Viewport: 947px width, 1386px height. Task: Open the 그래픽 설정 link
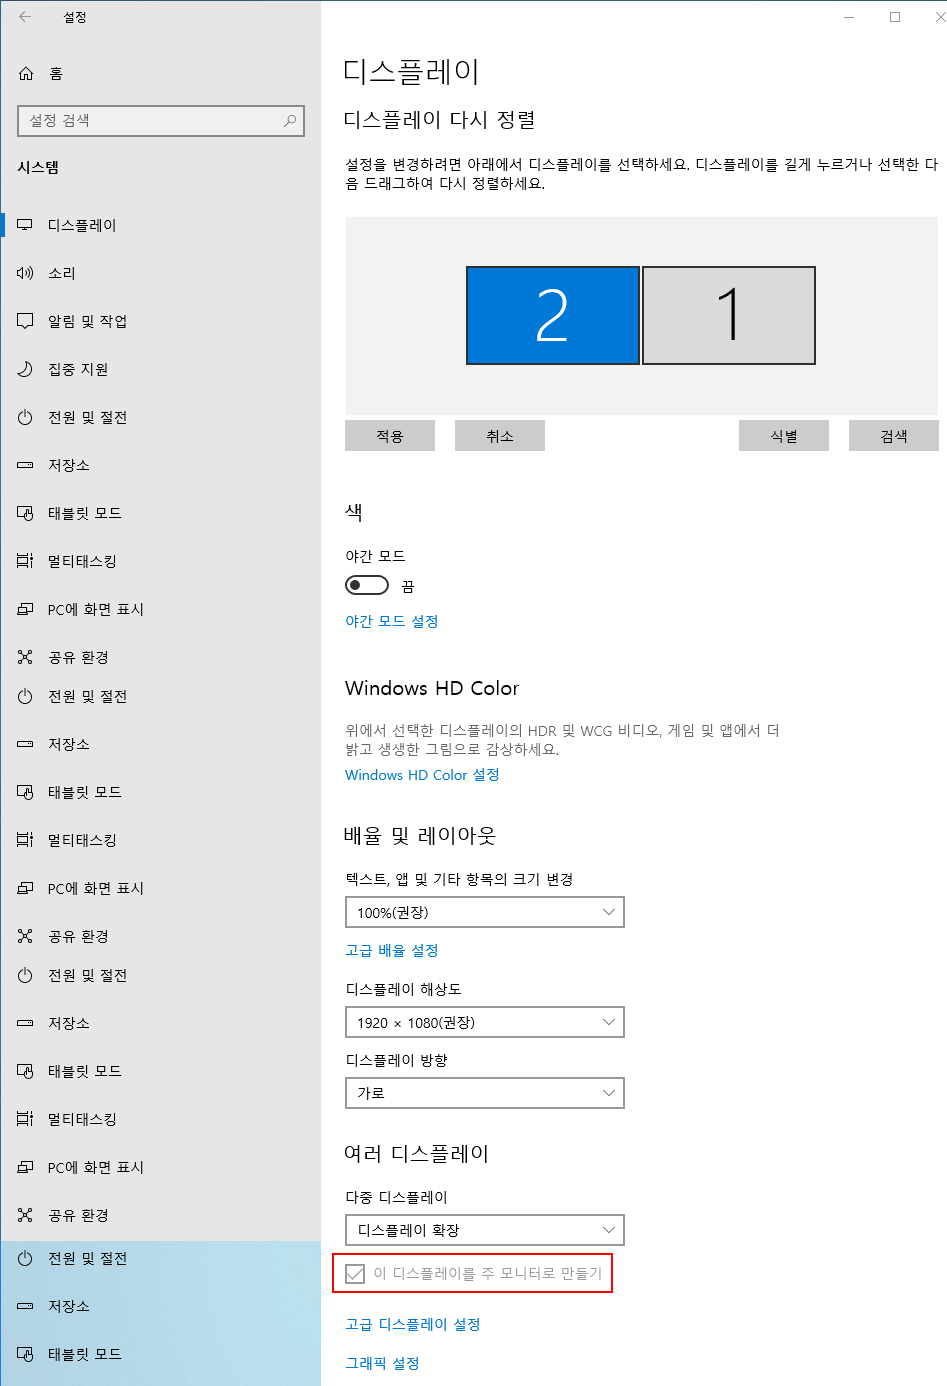(x=382, y=1363)
